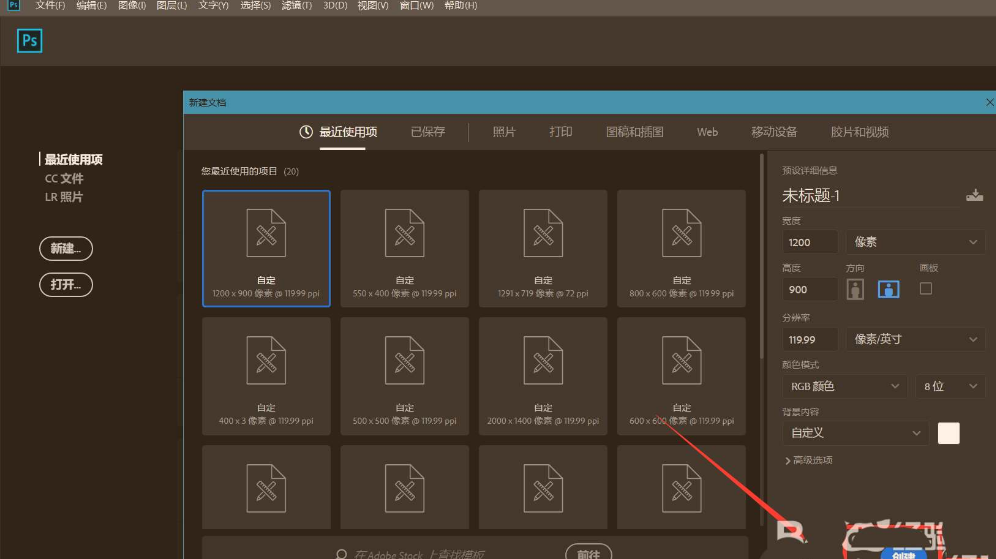Click the background content color swatch

pyautogui.click(x=948, y=433)
